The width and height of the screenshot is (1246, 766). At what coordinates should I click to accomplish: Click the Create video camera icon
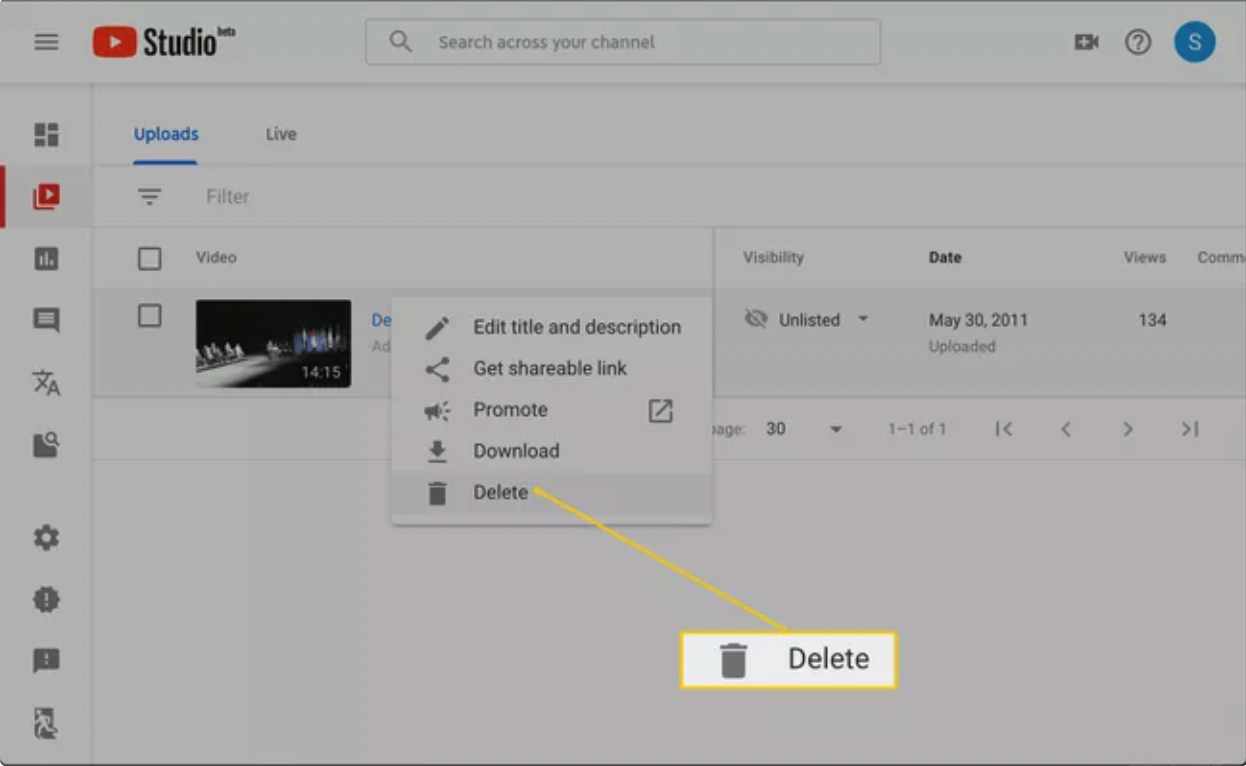click(x=1086, y=42)
